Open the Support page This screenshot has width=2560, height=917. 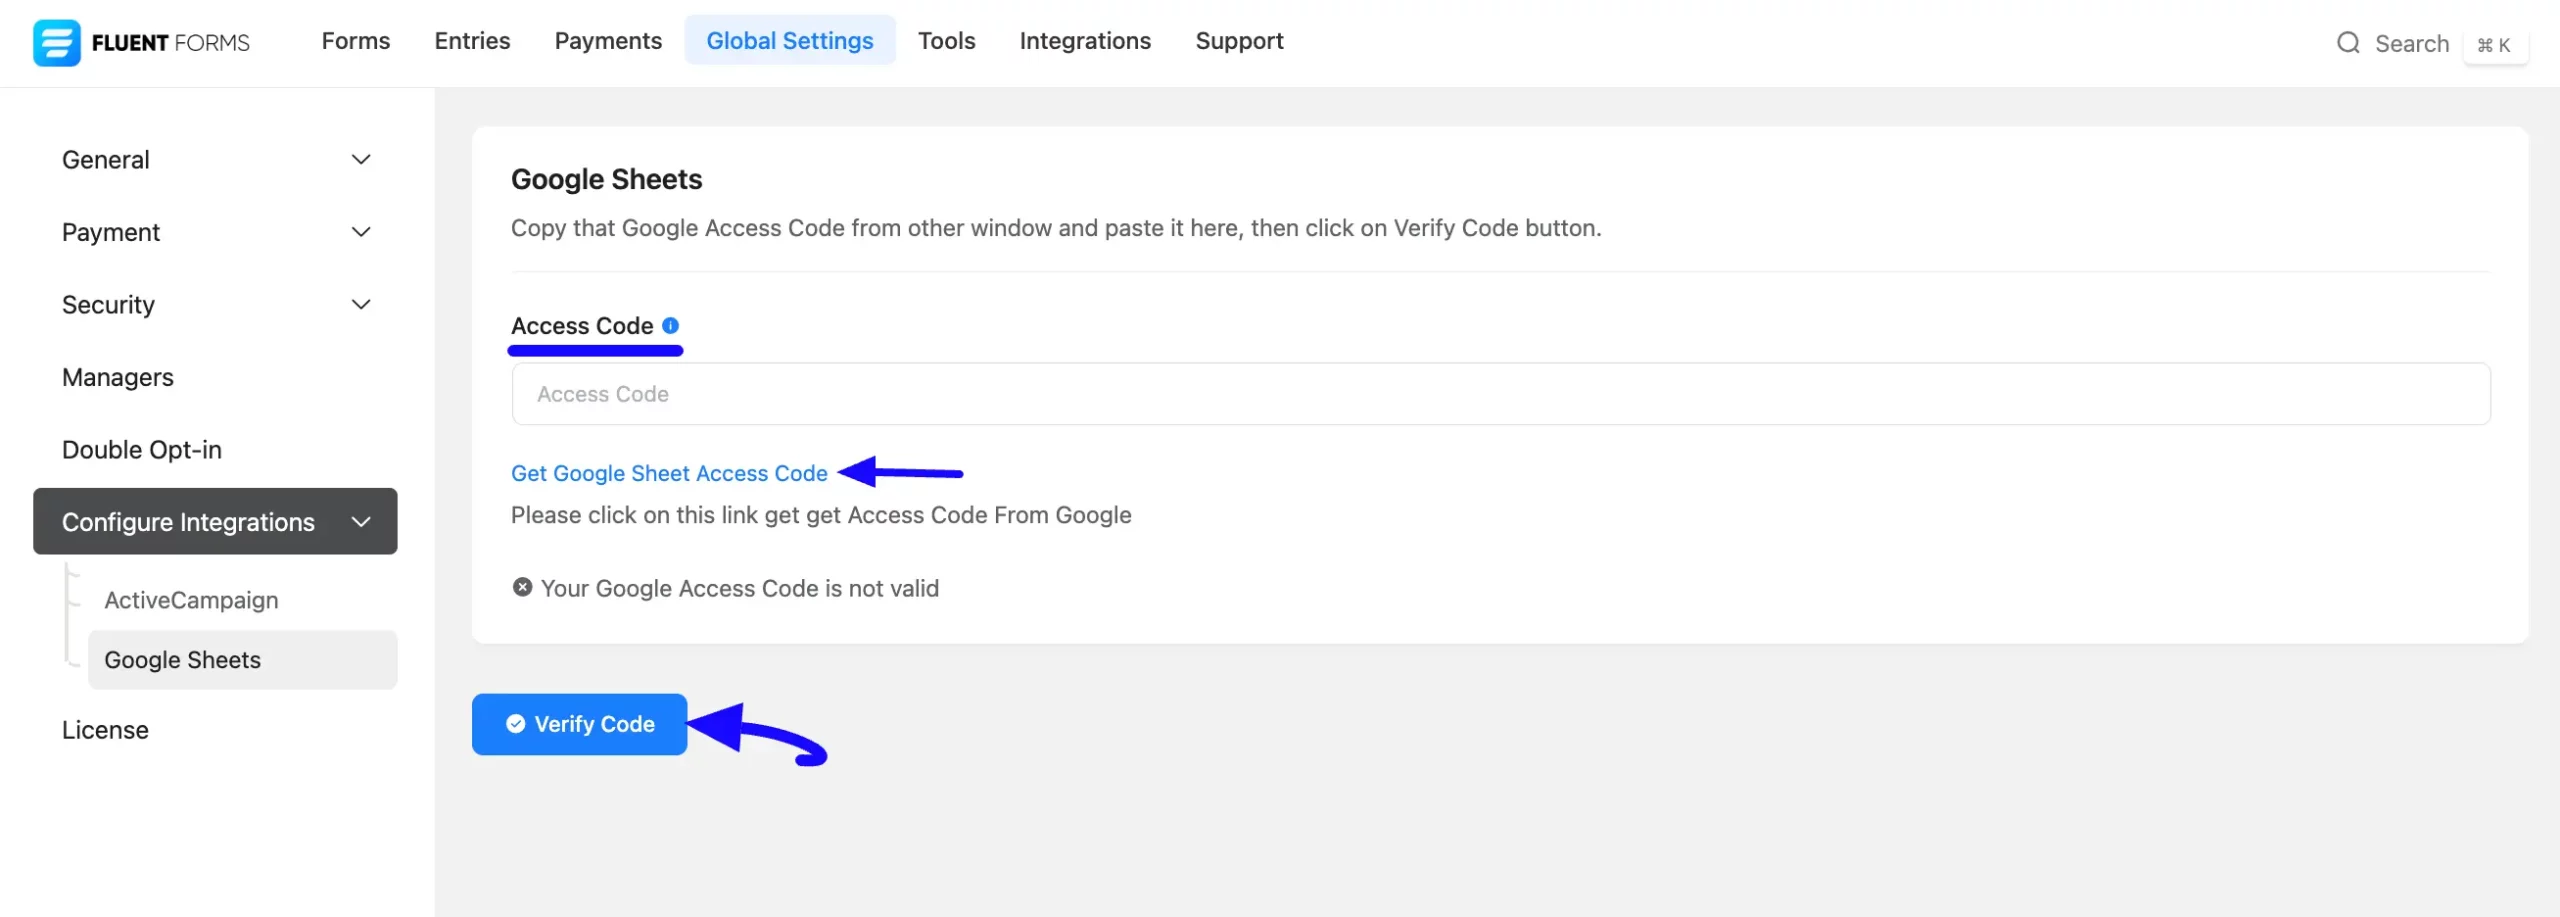tap(1239, 41)
